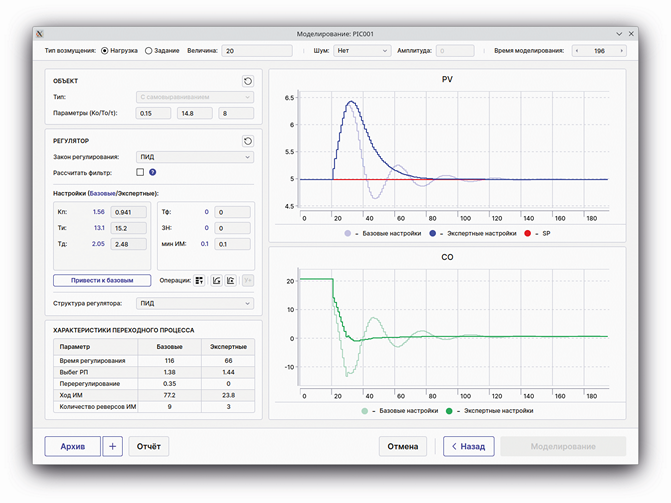Expand the Закон регулирования dropdown
The height and width of the screenshot is (503, 671).
click(x=194, y=157)
